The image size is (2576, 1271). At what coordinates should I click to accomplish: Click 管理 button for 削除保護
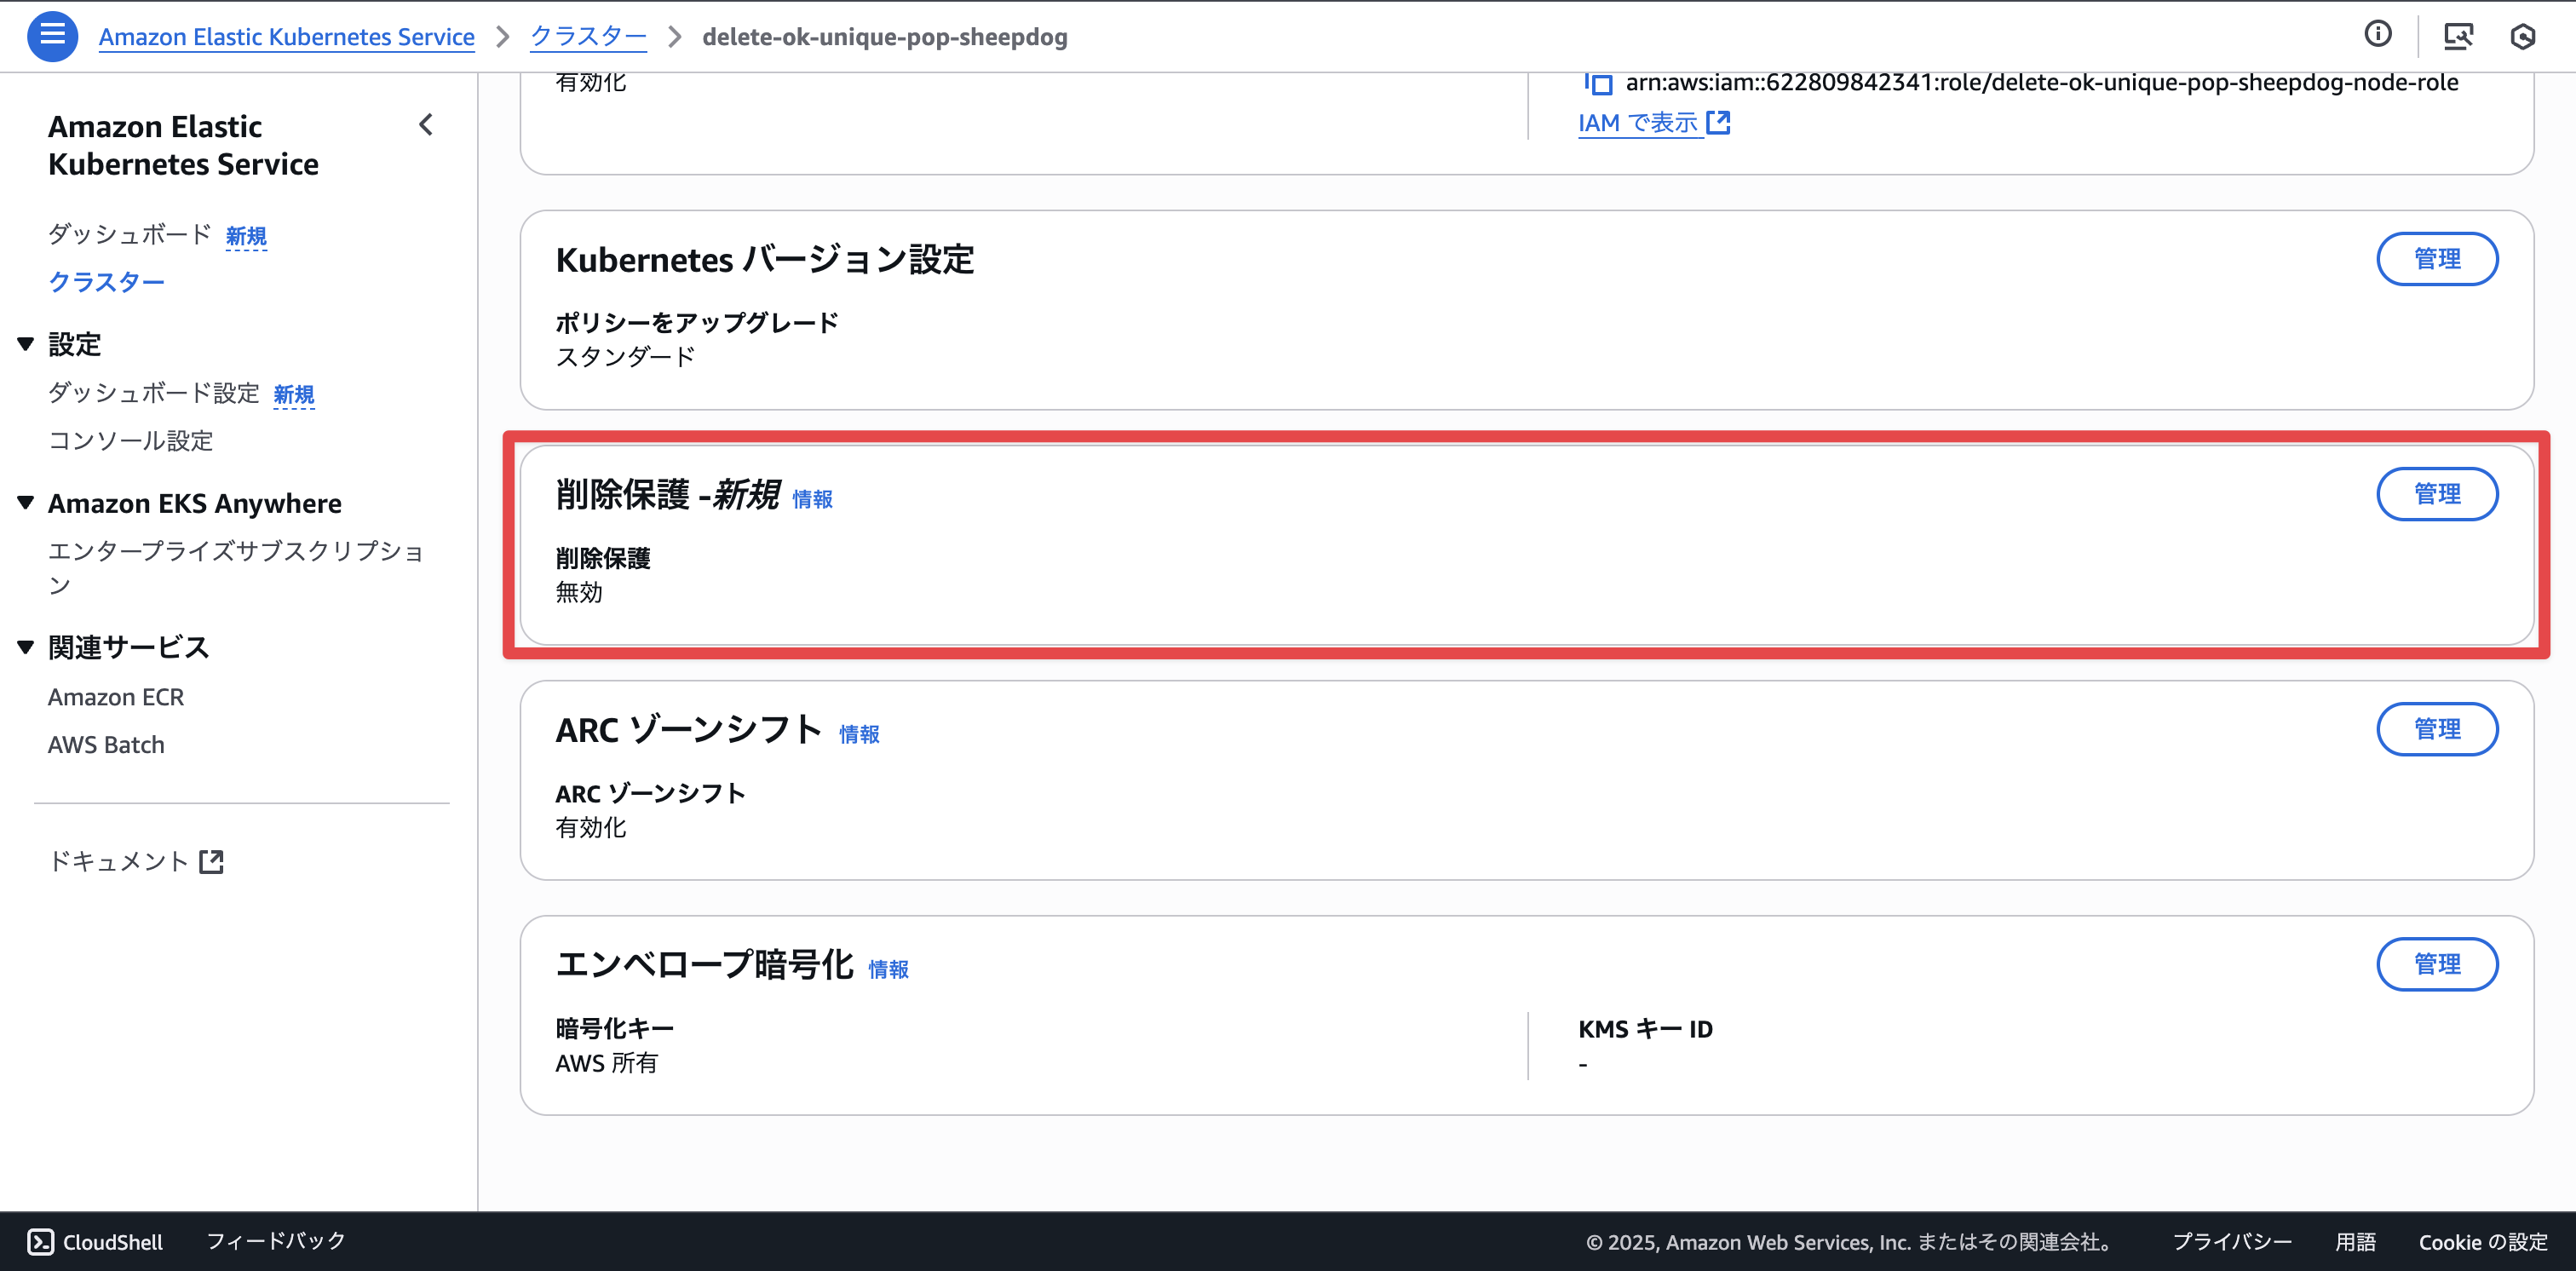(x=2437, y=494)
